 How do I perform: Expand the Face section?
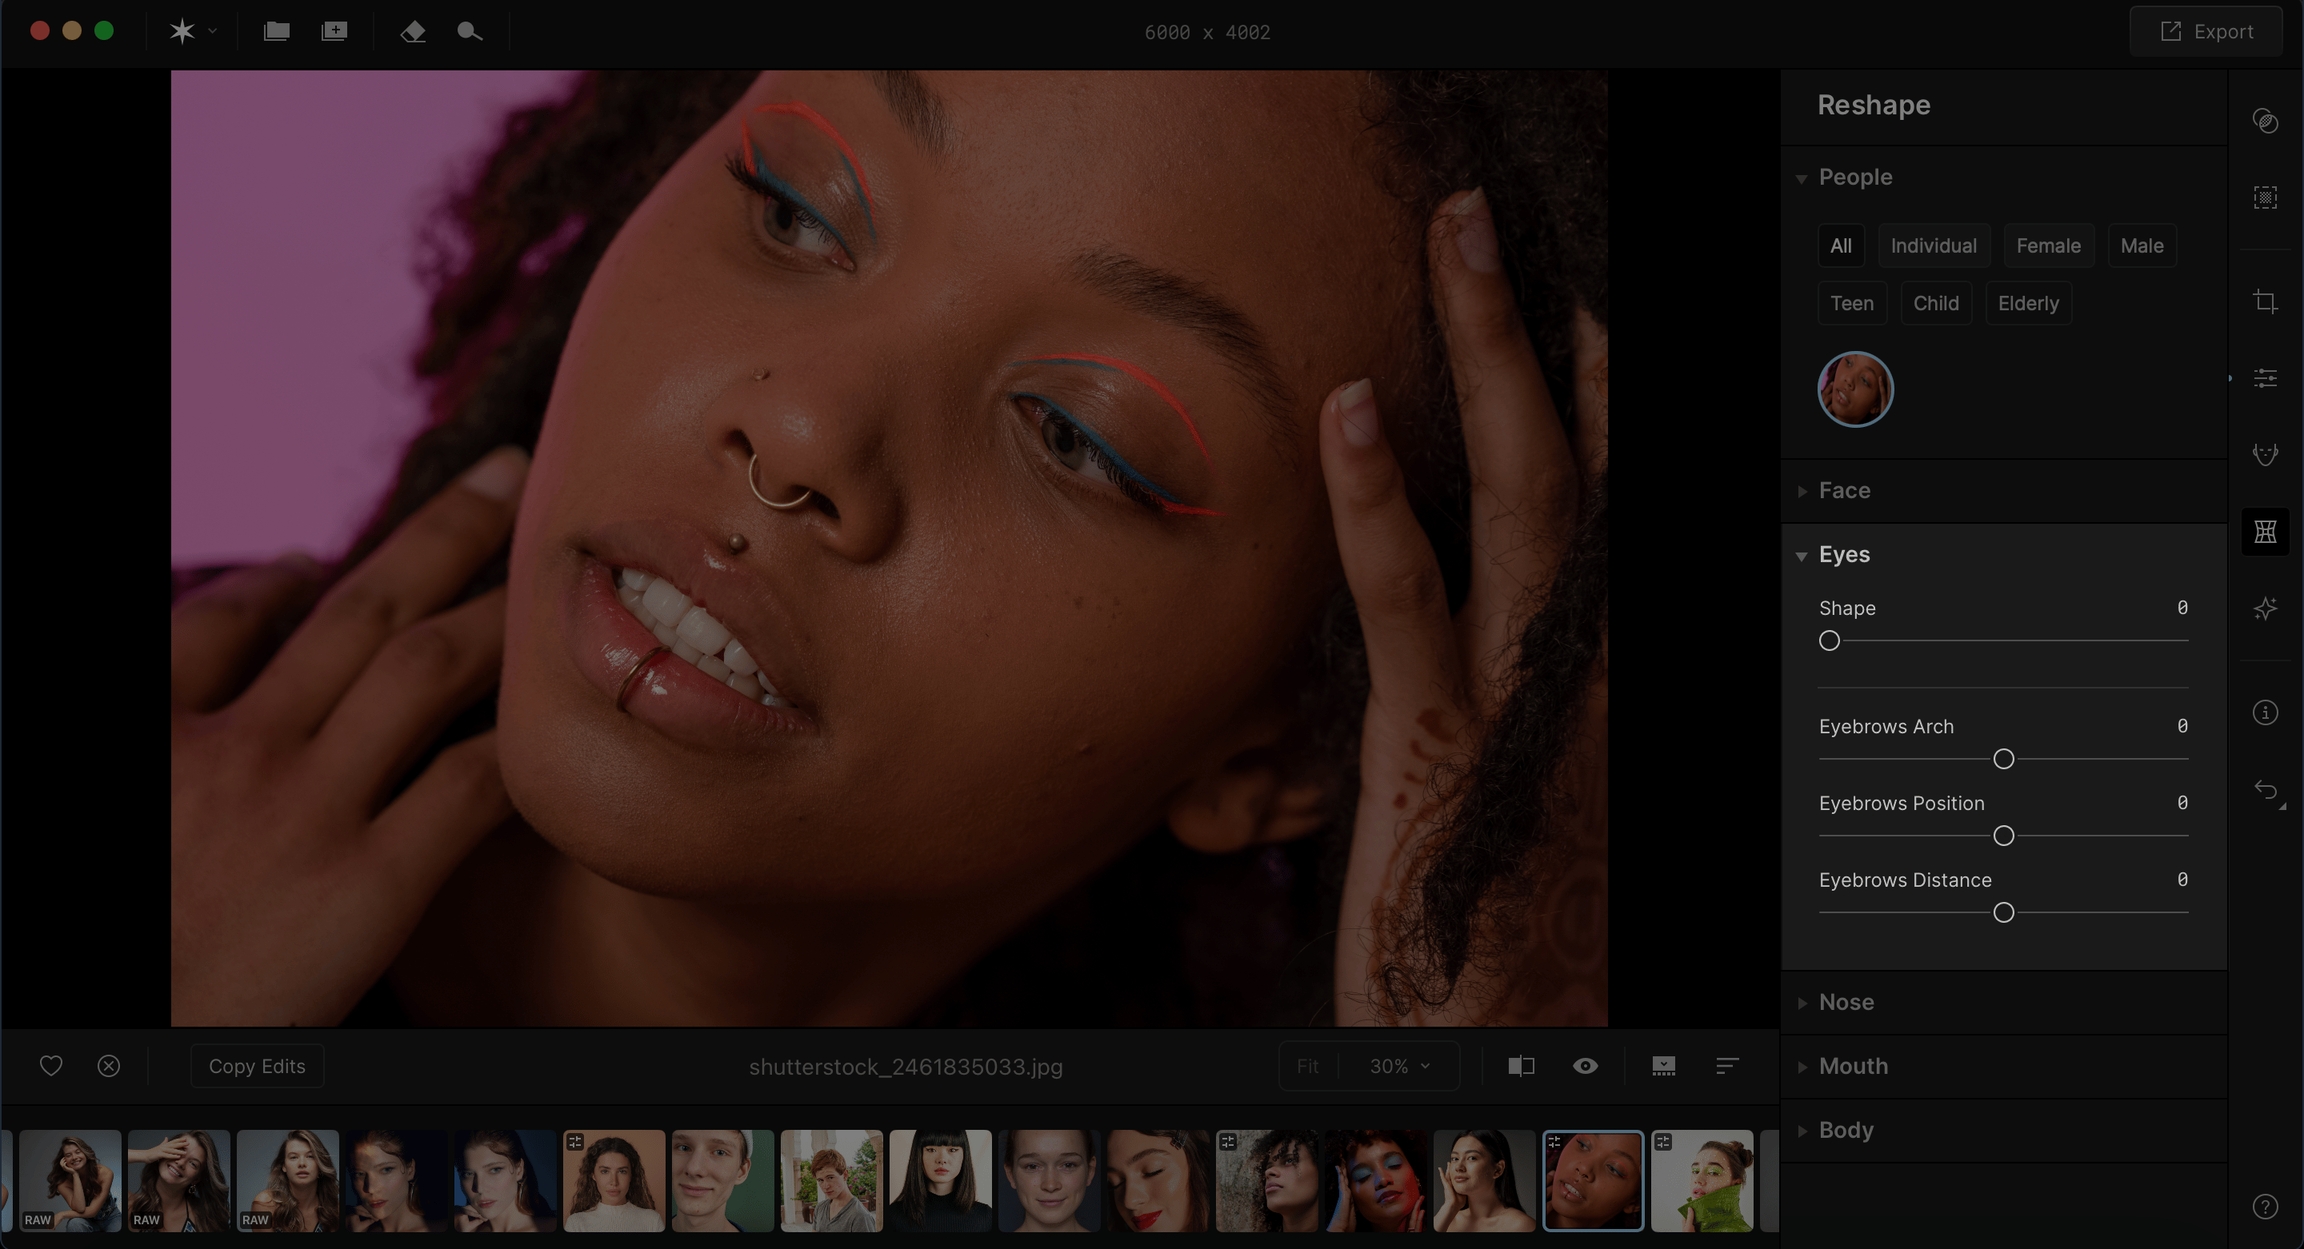point(1844,491)
